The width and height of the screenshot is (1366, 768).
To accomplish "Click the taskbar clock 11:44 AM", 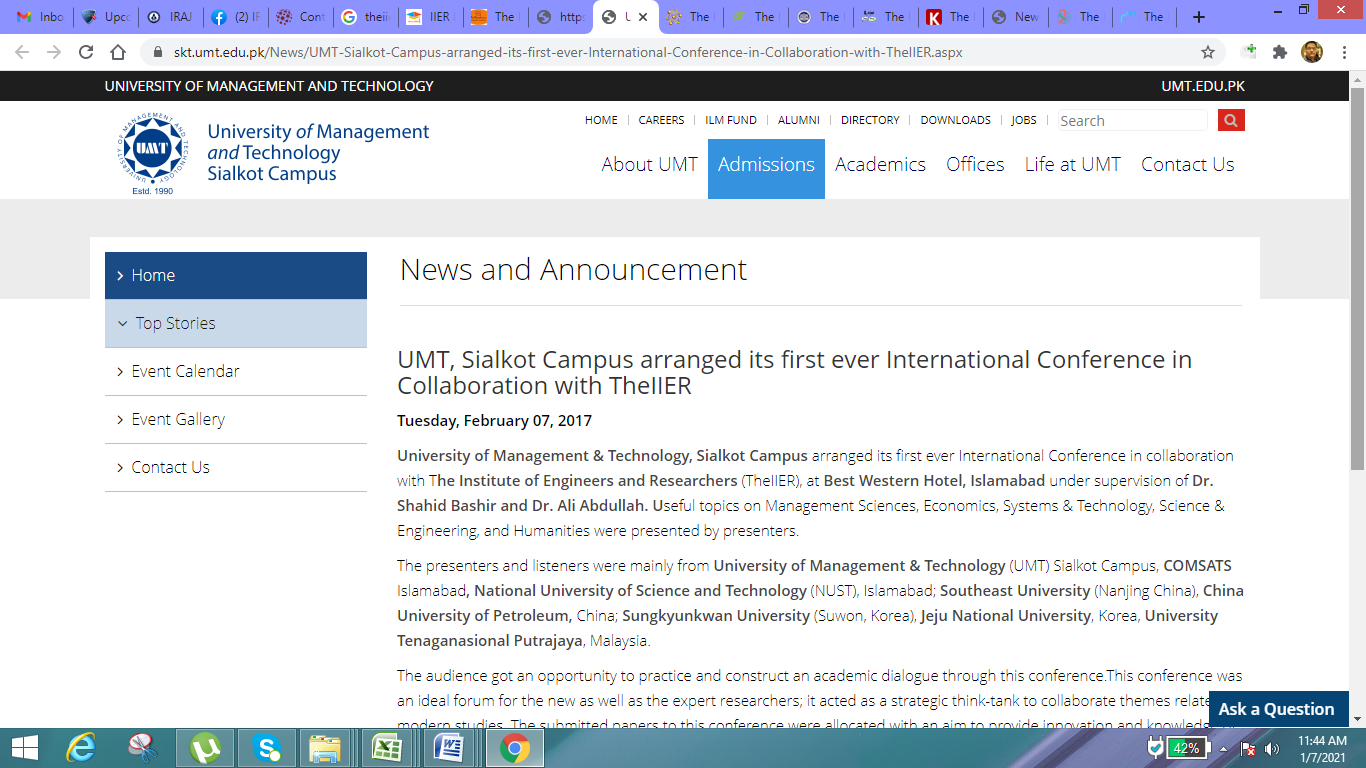I will (x=1321, y=740).
